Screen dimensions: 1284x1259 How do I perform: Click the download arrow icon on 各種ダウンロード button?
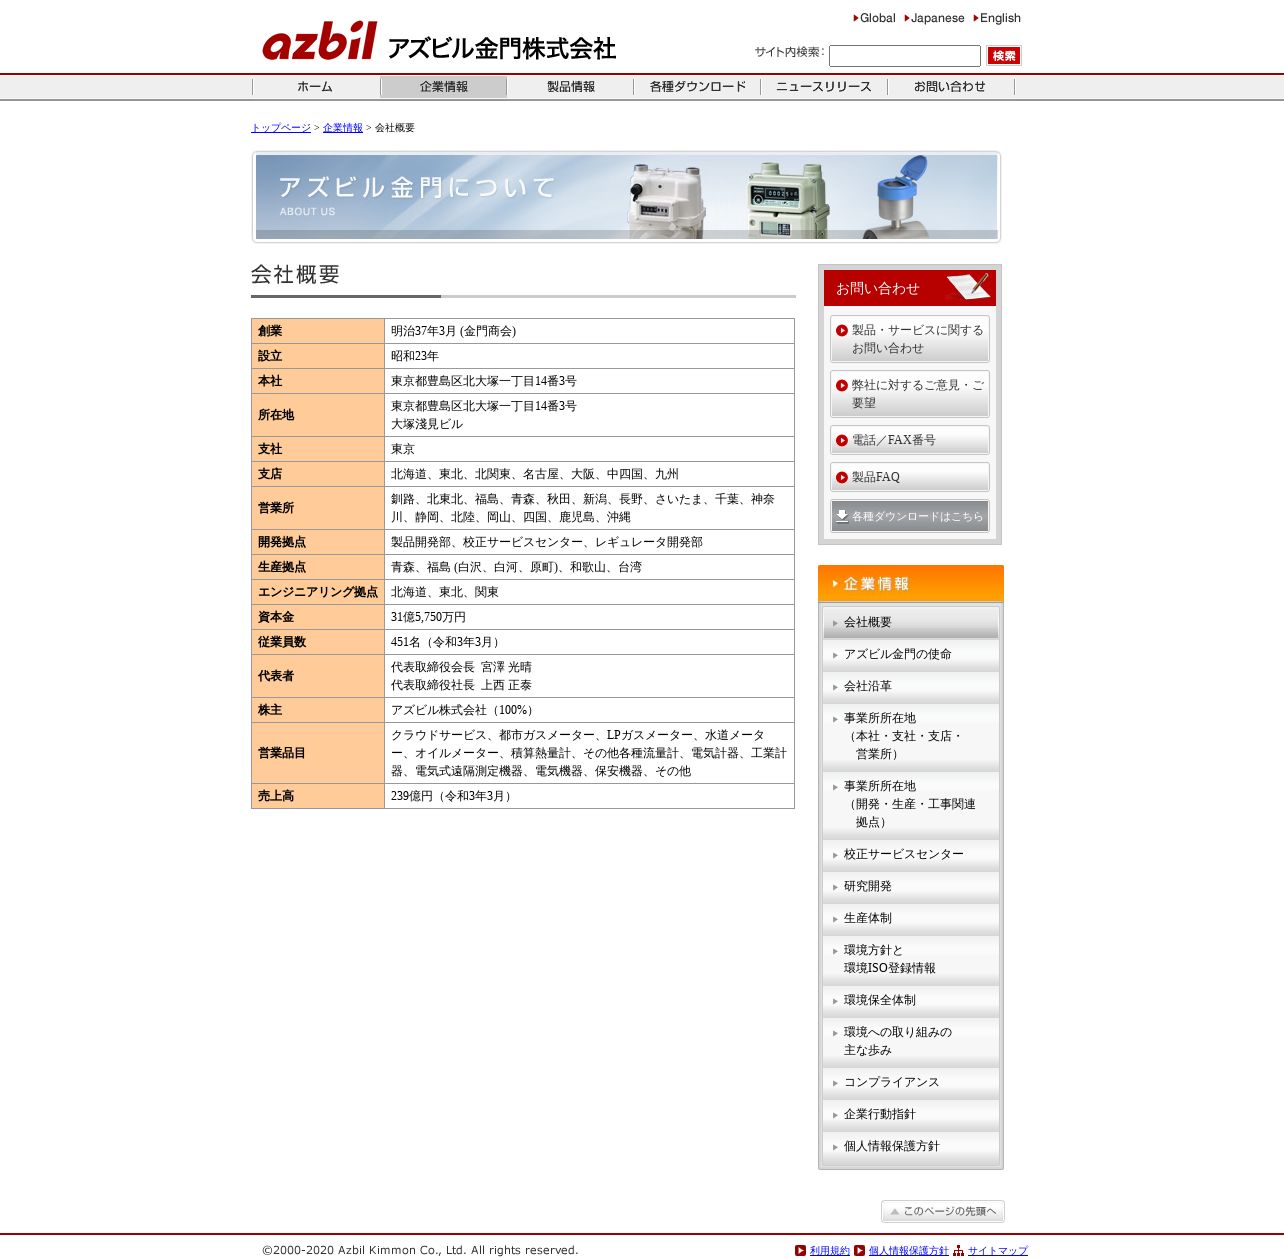[x=842, y=516]
